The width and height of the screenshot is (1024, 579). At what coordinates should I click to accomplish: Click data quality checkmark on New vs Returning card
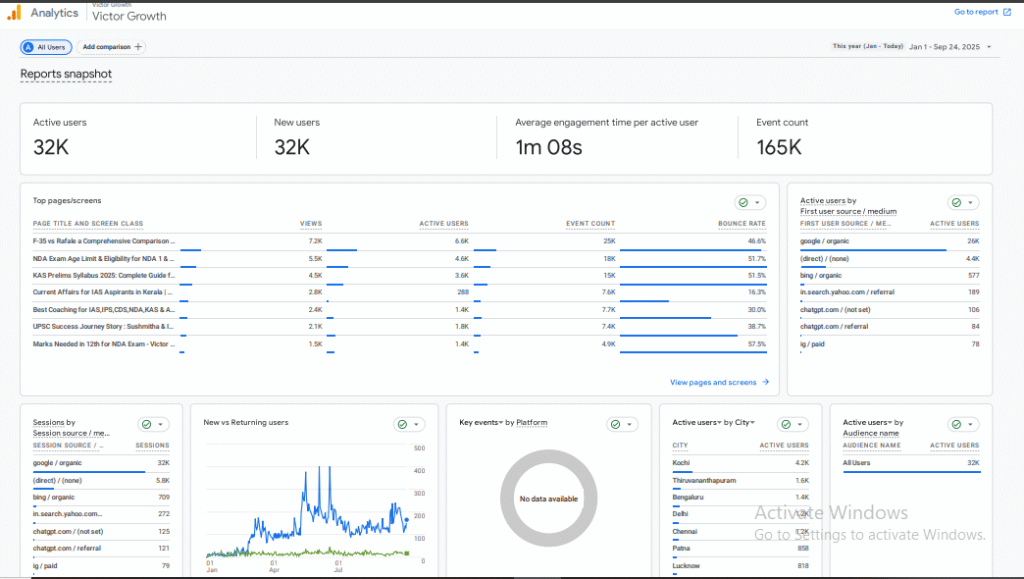(402, 424)
